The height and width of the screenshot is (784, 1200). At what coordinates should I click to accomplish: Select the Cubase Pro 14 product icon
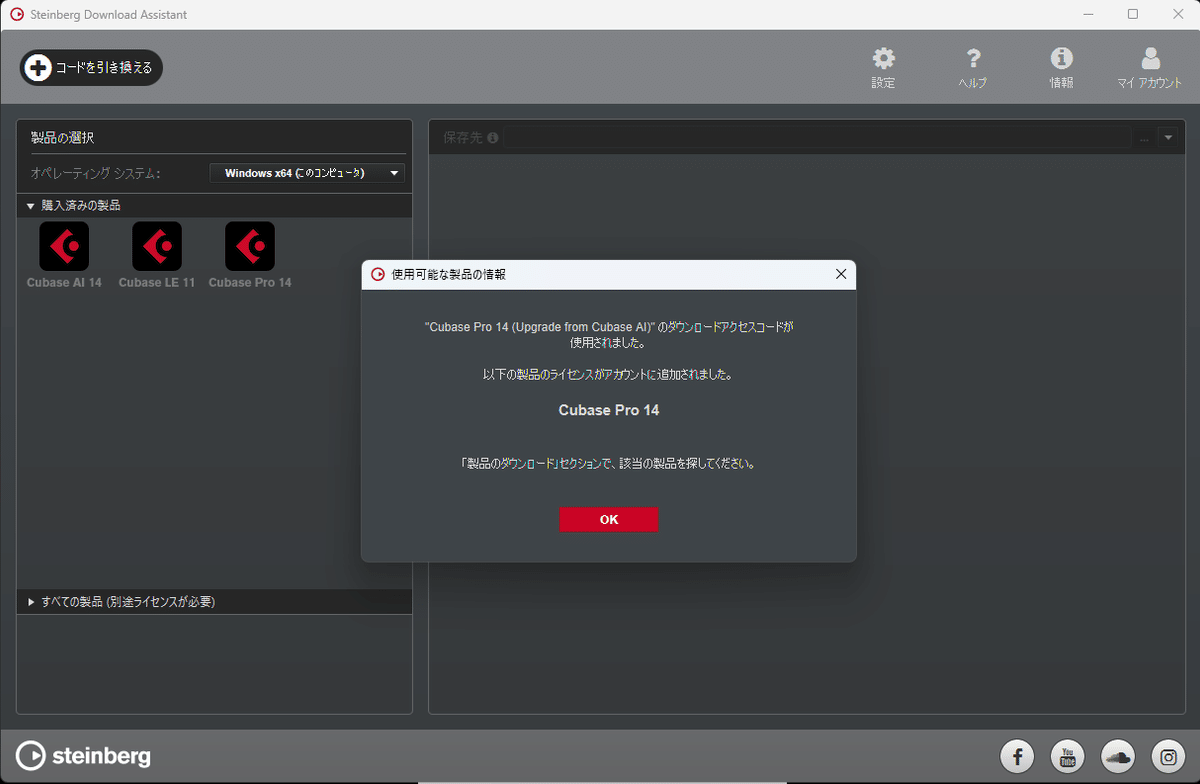click(248, 245)
